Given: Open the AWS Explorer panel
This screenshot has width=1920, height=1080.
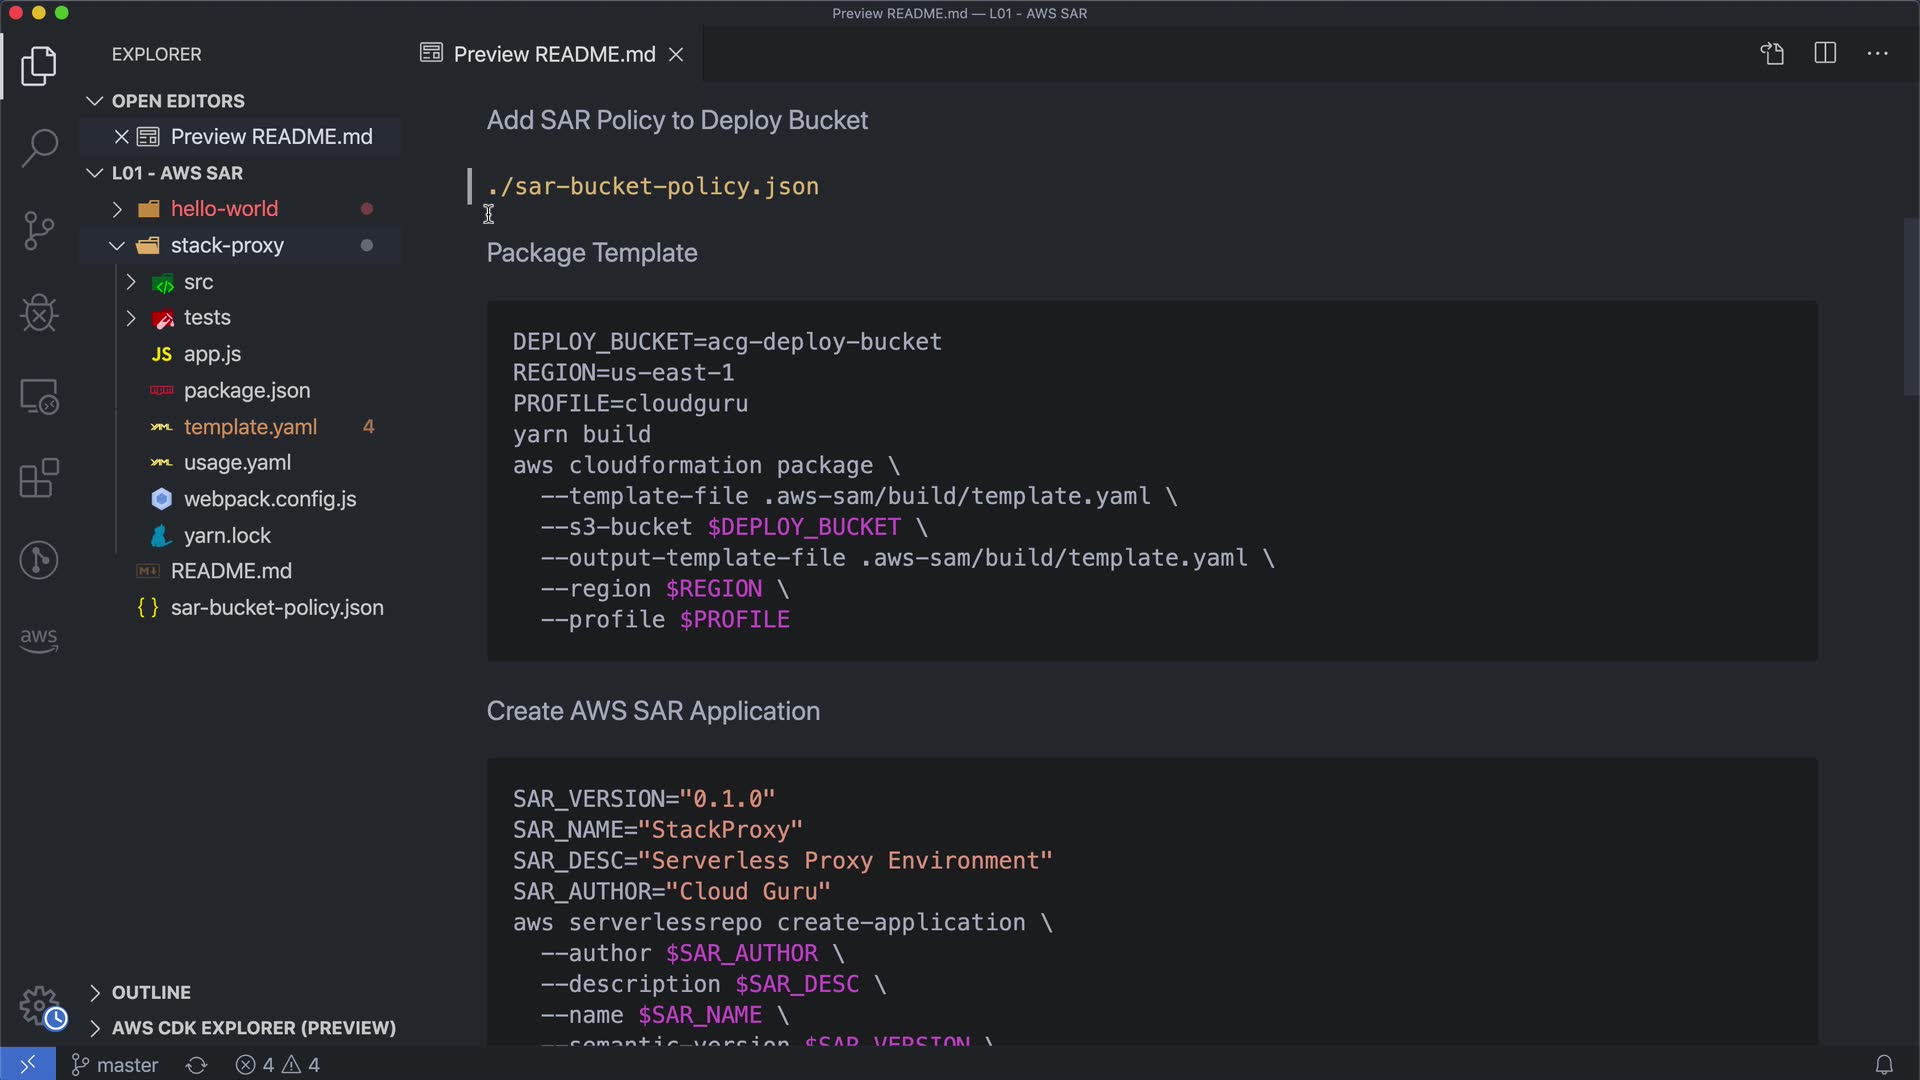Looking at the screenshot, I should (39, 639).
